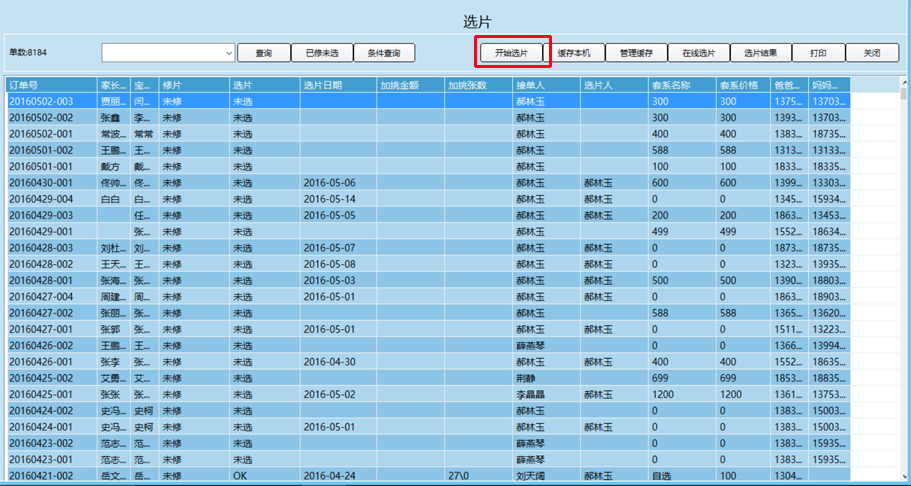The image size is (911, 486).
Task: Sort by 加挑张数 column header
Action: pos(478,85)
